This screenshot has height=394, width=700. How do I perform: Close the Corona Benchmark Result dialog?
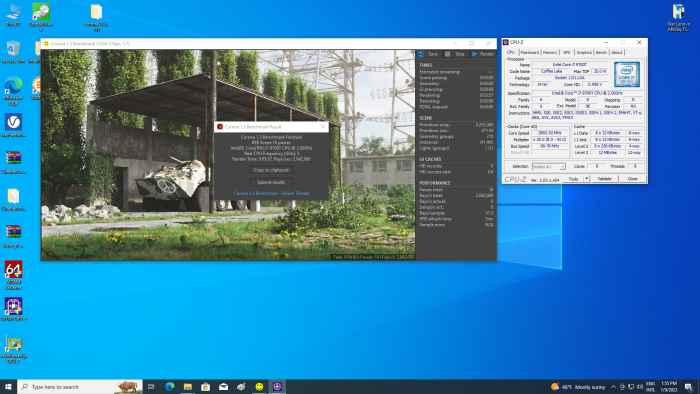323,127
